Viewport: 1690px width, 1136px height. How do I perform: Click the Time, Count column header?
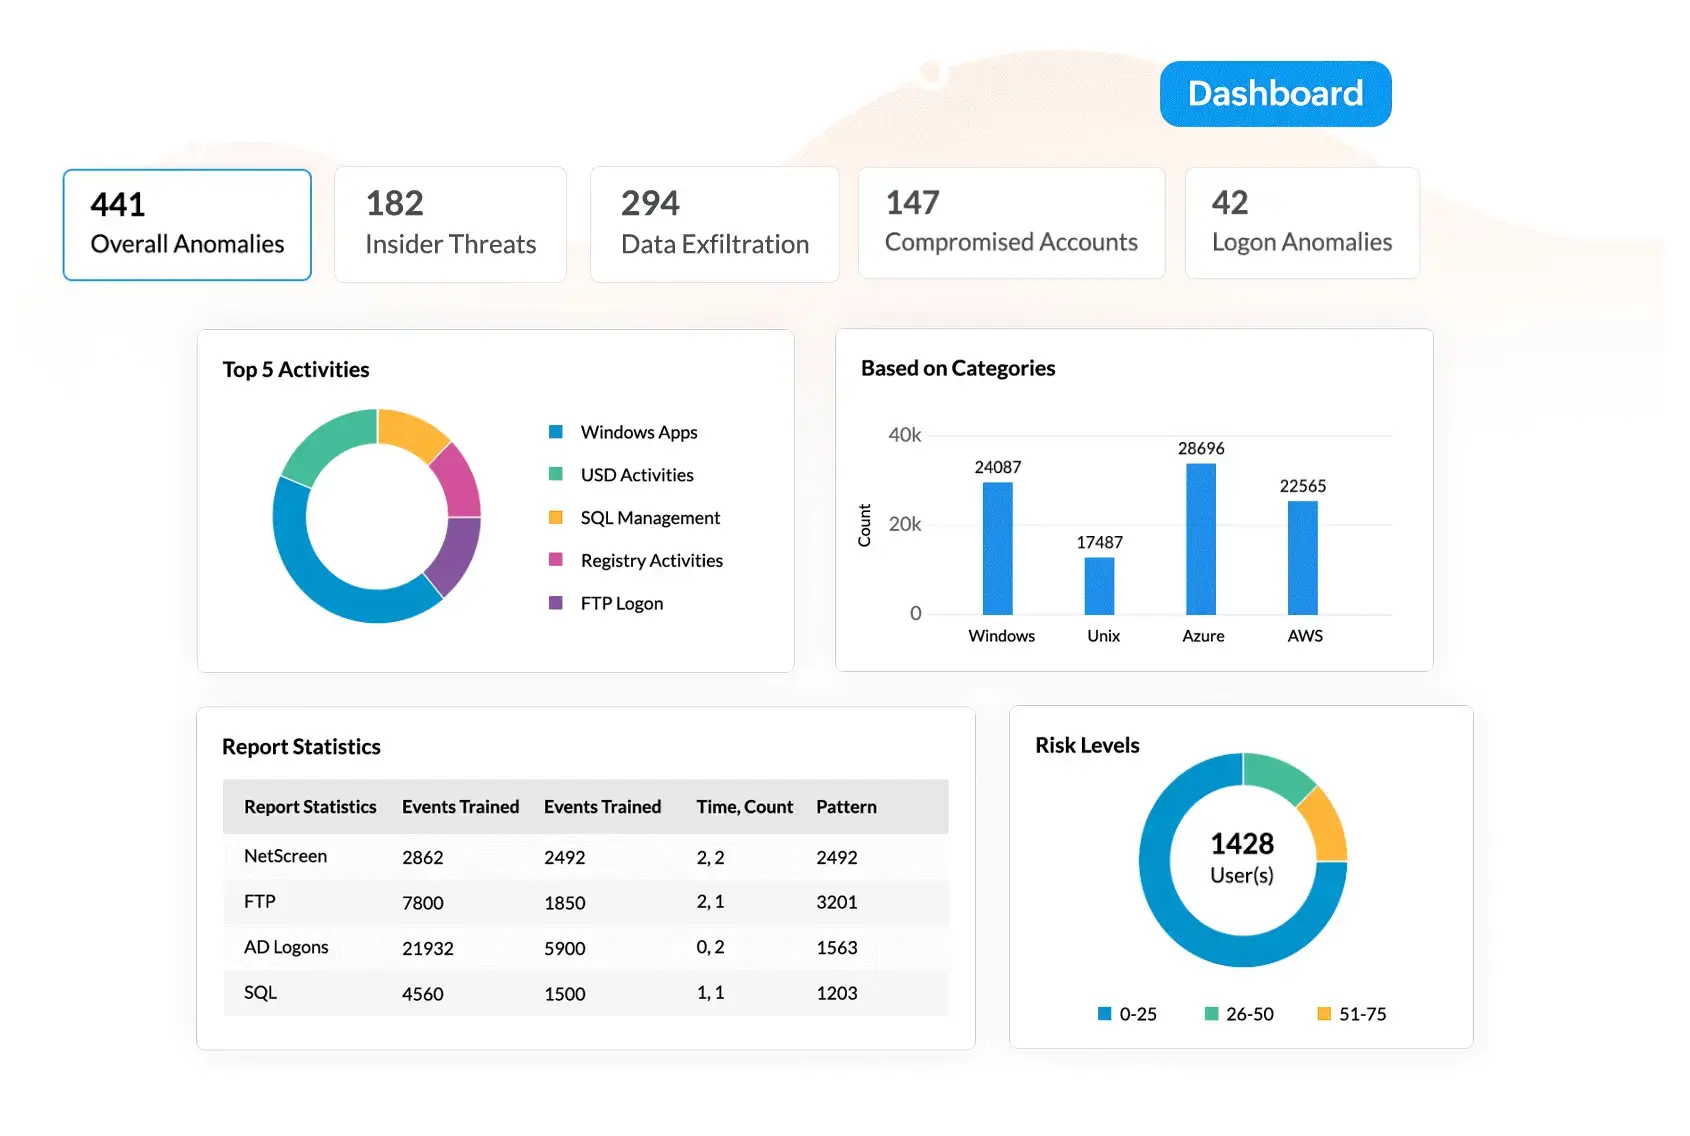pos(744,807)
